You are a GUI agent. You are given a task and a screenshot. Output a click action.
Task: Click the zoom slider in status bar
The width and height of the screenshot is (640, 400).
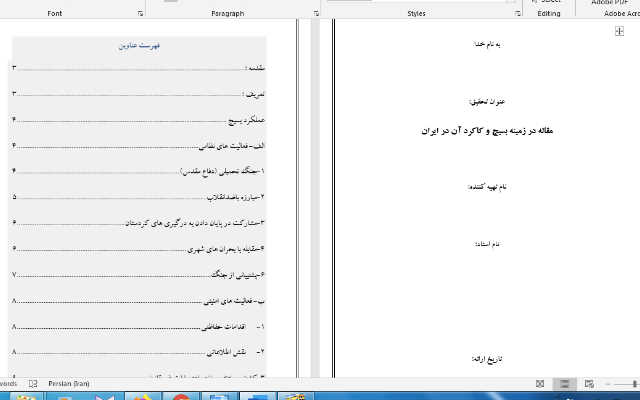tap(628, 384)
